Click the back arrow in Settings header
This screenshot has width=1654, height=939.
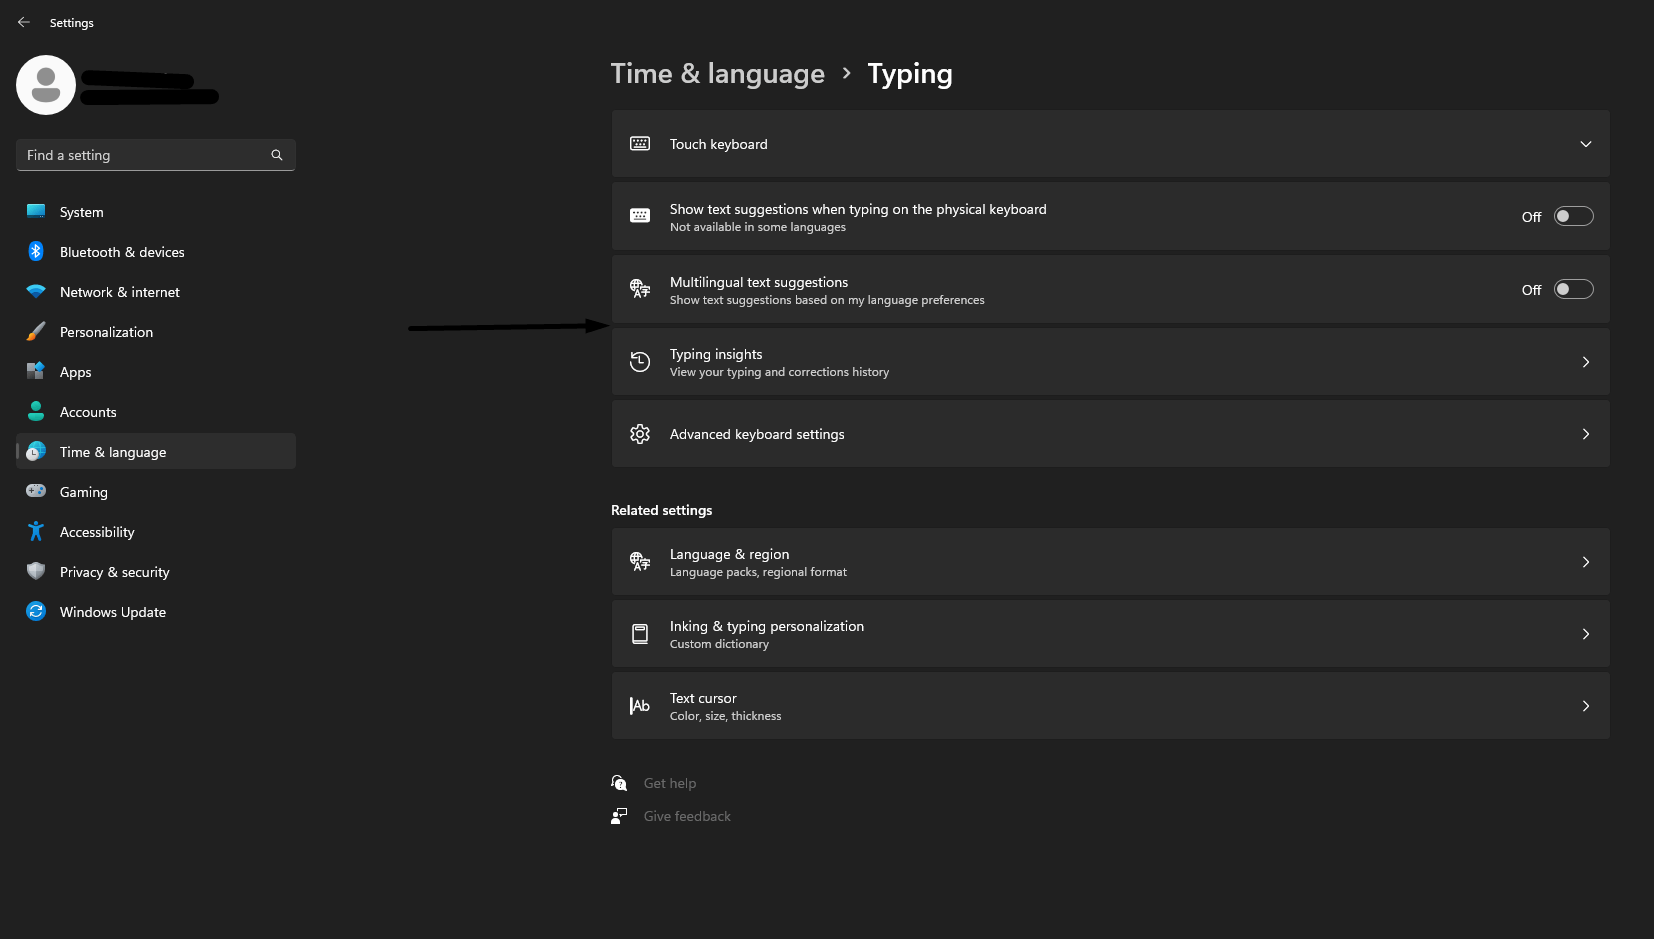tap(24, 22)
